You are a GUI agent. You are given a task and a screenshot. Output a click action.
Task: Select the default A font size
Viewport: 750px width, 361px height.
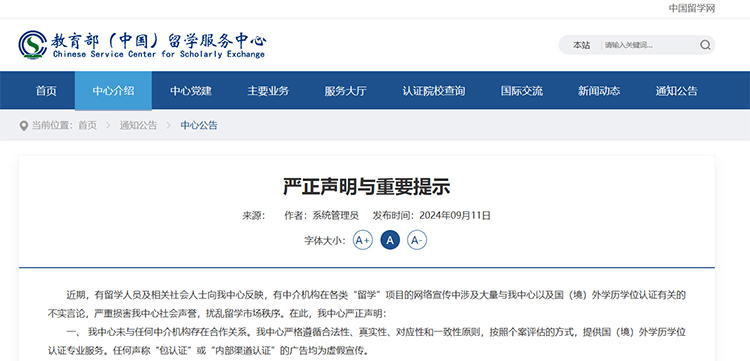(390, 240)
